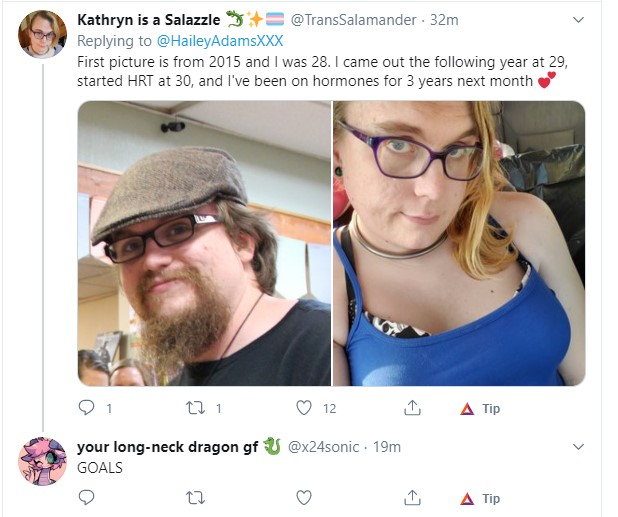Screen dimensions: 618x517
Task: Share Kathryn's tweet via share icon
Action: click(412, 408)
